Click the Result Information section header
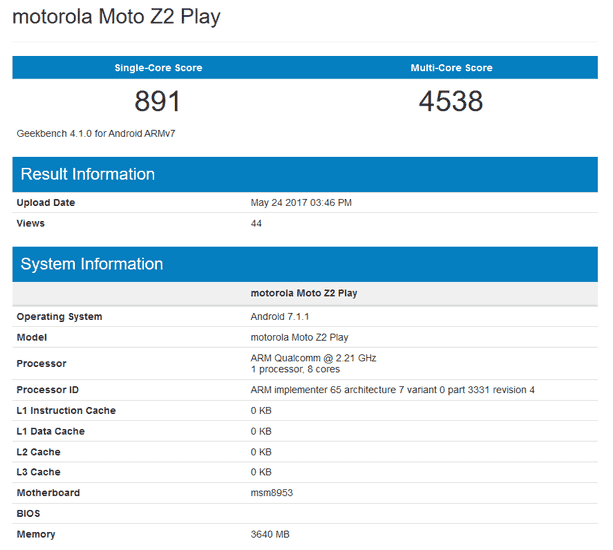 pyautogui.click(x=88, y=174)
